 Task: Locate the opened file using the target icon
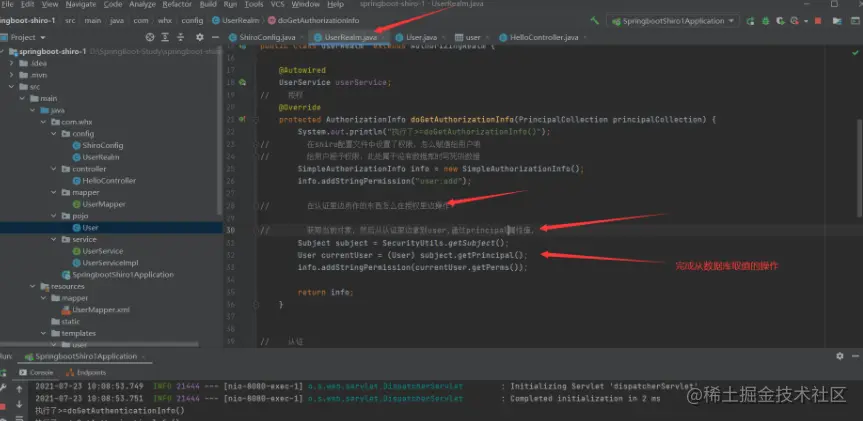(x=150, y=37)
